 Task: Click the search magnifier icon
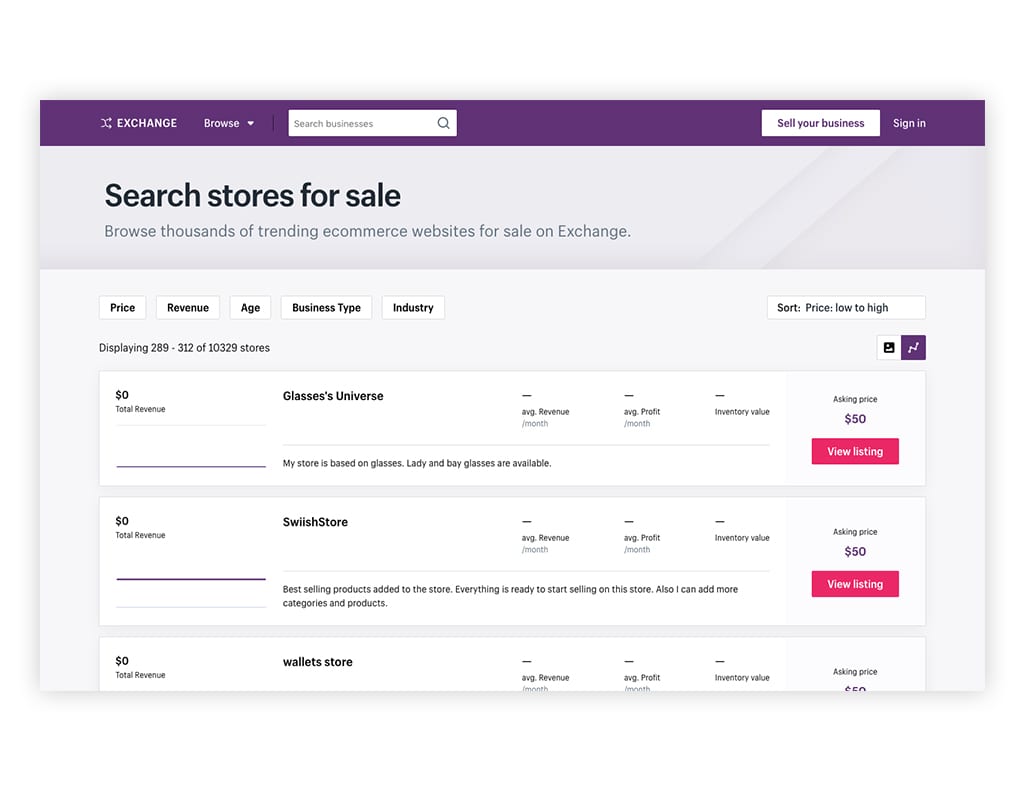point(443,122)
